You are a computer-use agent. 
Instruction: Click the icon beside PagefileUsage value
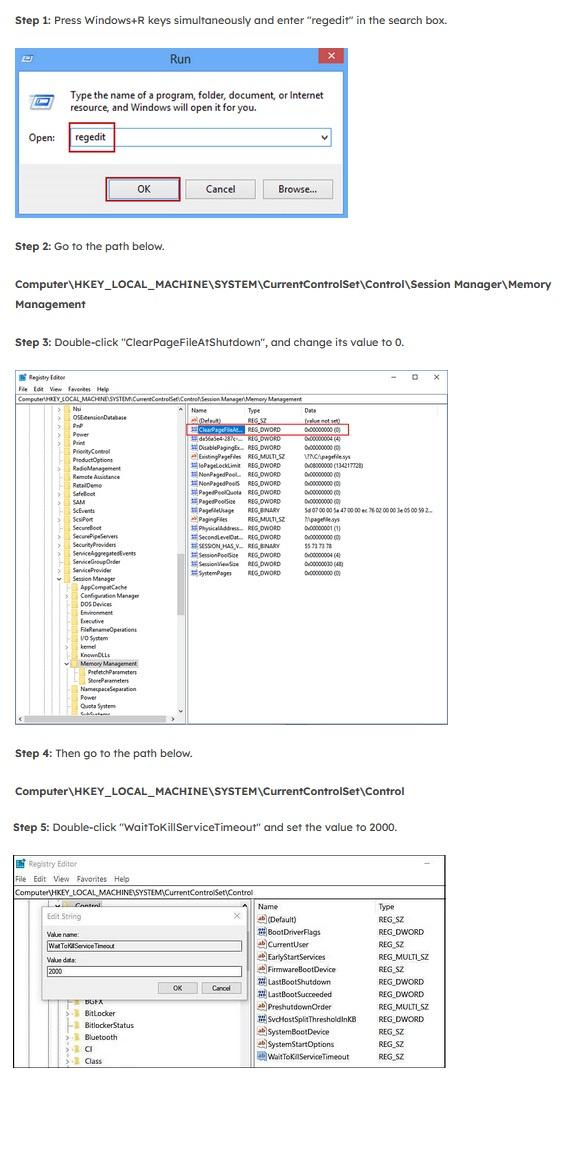194,510
